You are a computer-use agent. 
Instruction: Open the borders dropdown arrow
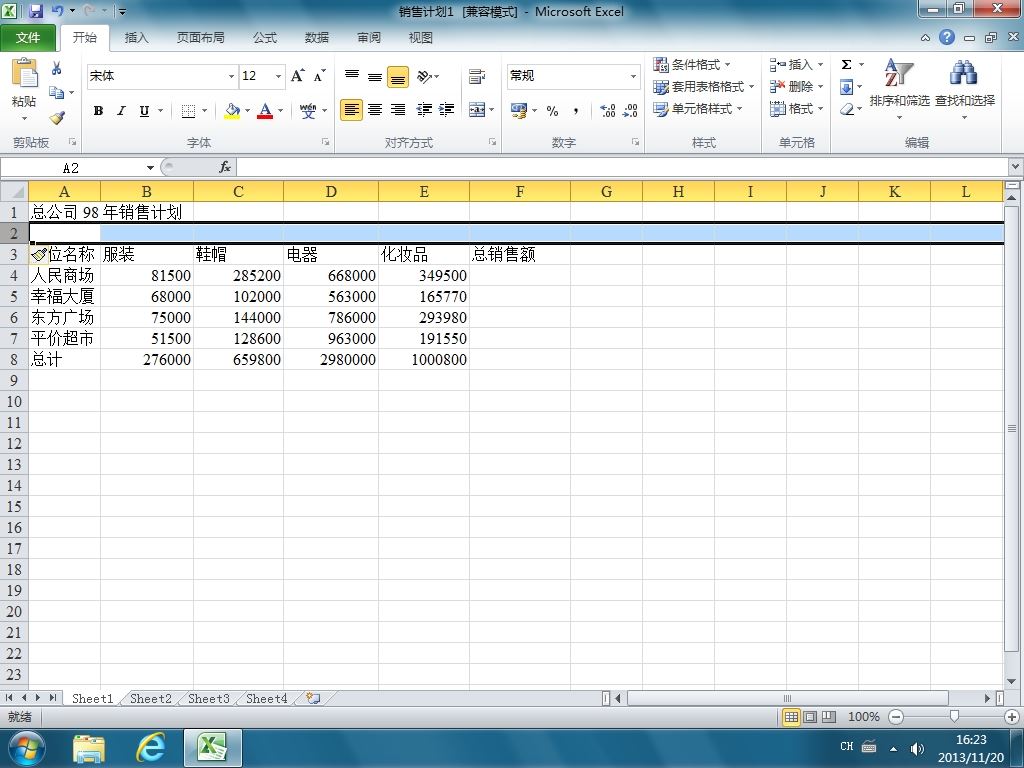pyautogui.click(x=204, y=111)
